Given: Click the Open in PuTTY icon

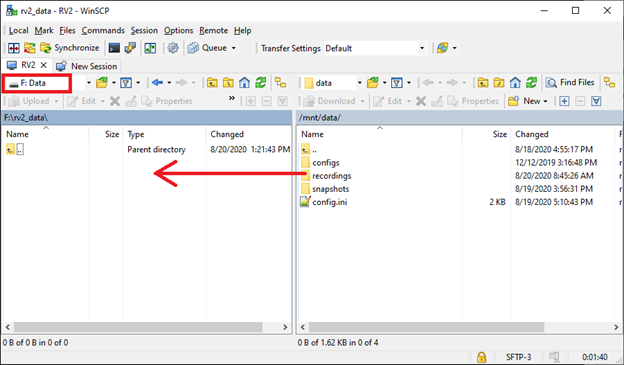Looking at the screenshot, I should (x=130, y=48).
